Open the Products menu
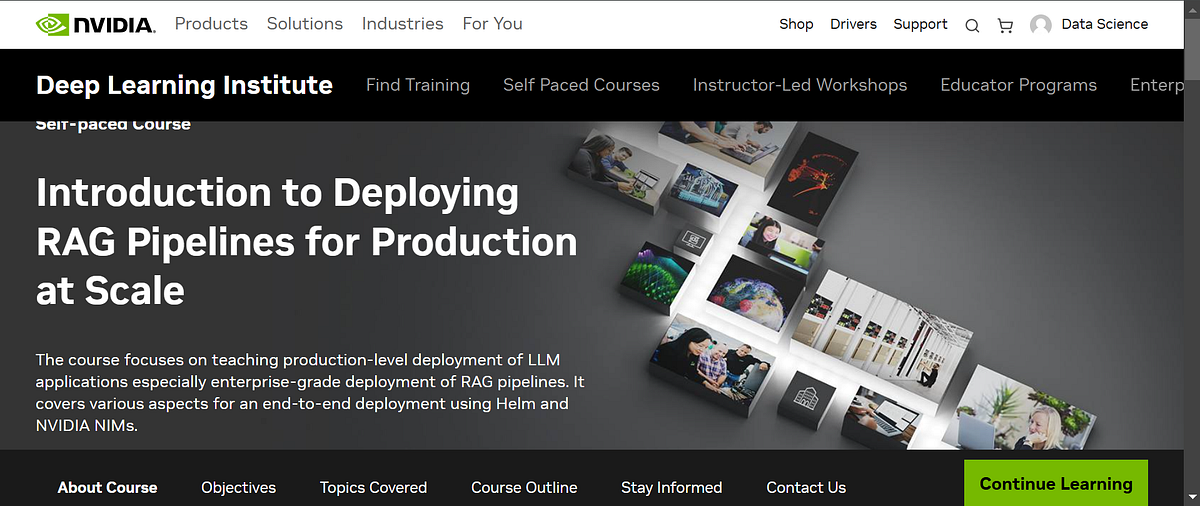The height and width of the screenshot is (506, 1200). [x=211, y=23]
